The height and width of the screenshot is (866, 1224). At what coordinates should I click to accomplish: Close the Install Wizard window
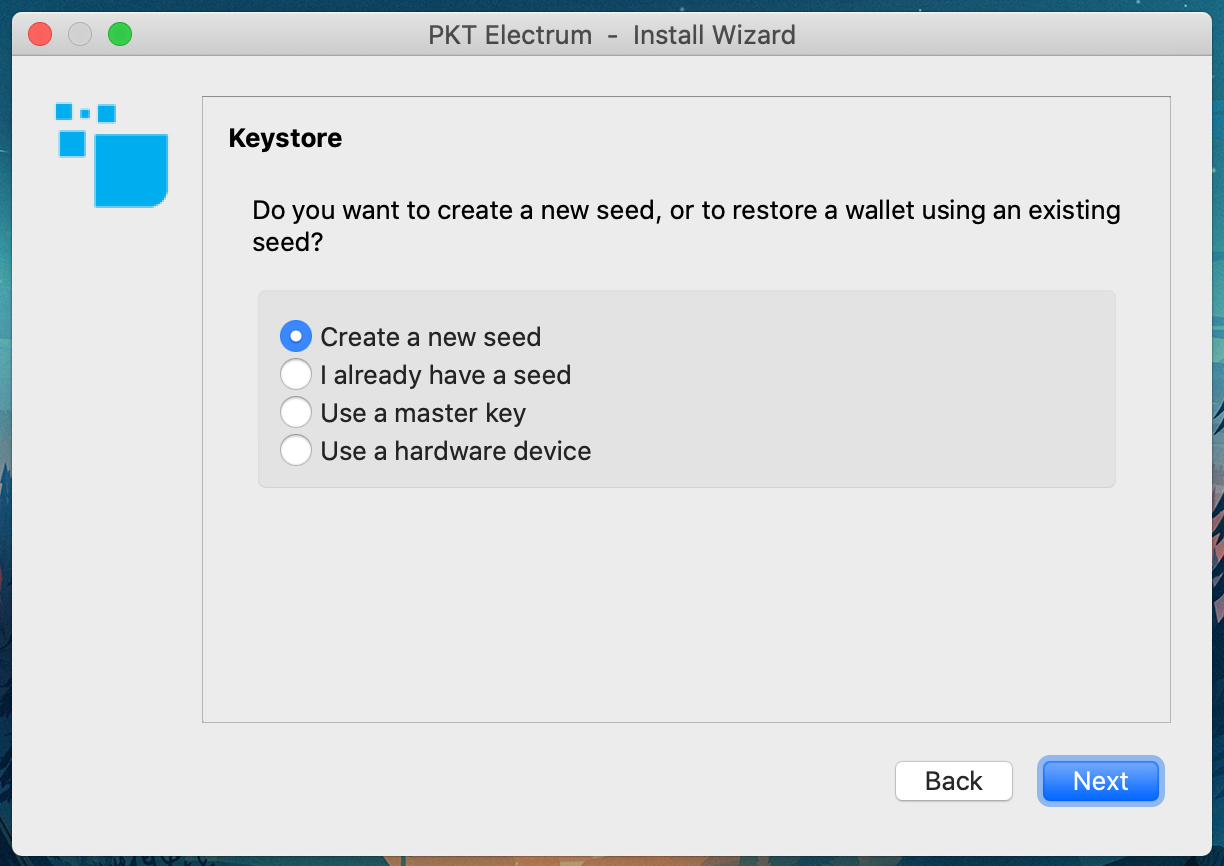click(x=40, y=35)
